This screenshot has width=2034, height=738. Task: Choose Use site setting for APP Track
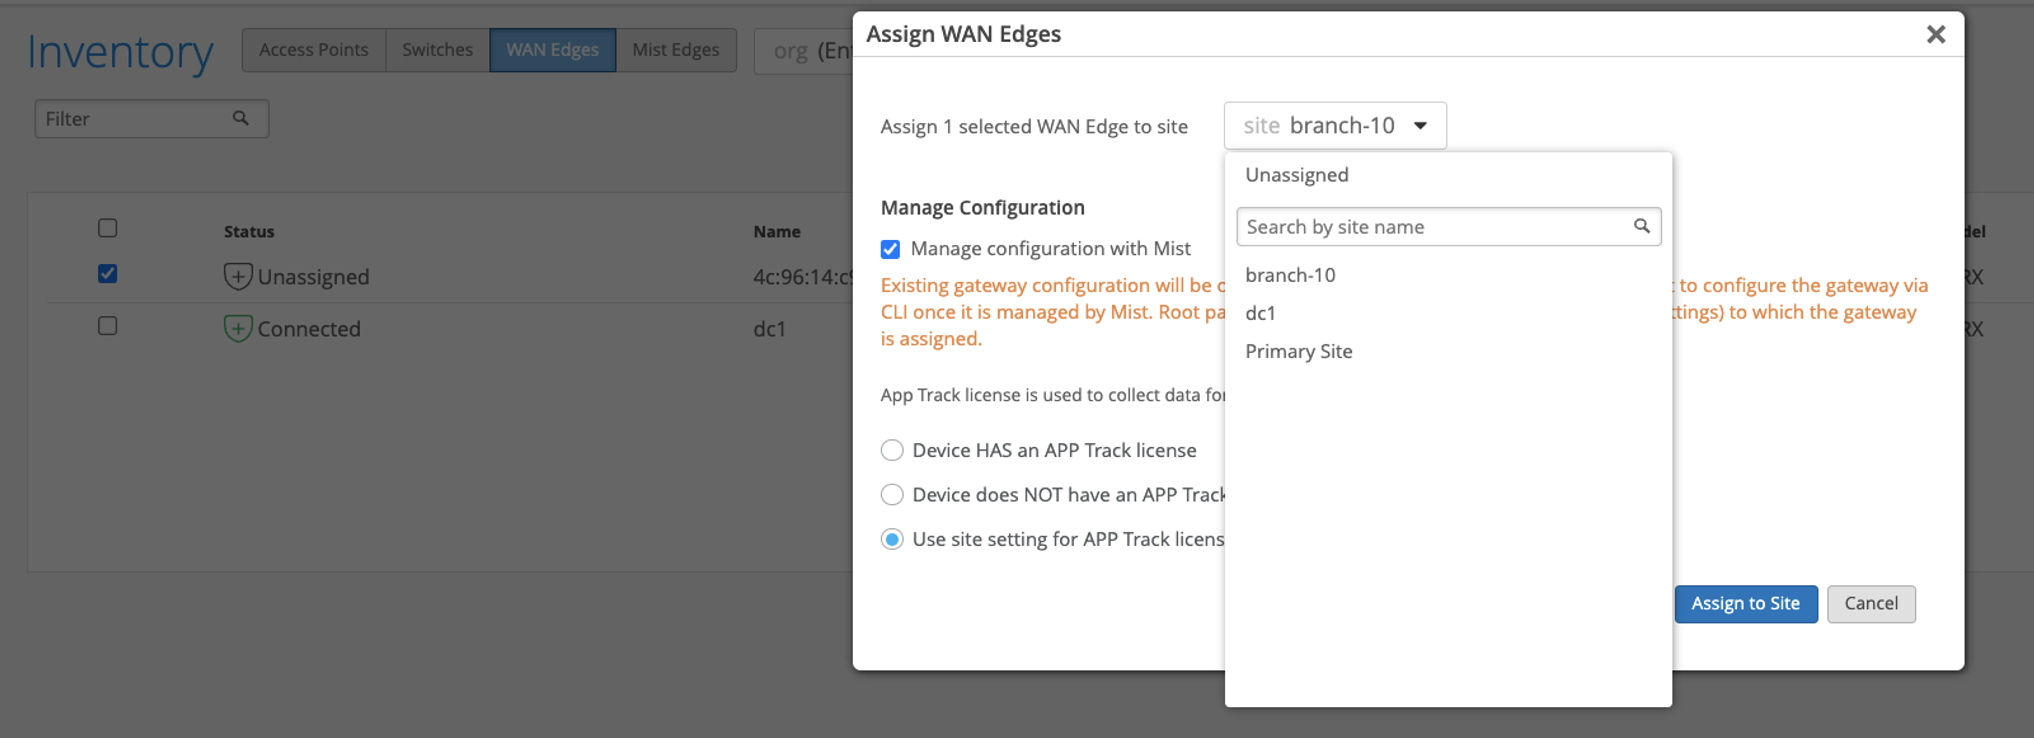(x=892, y=540)
